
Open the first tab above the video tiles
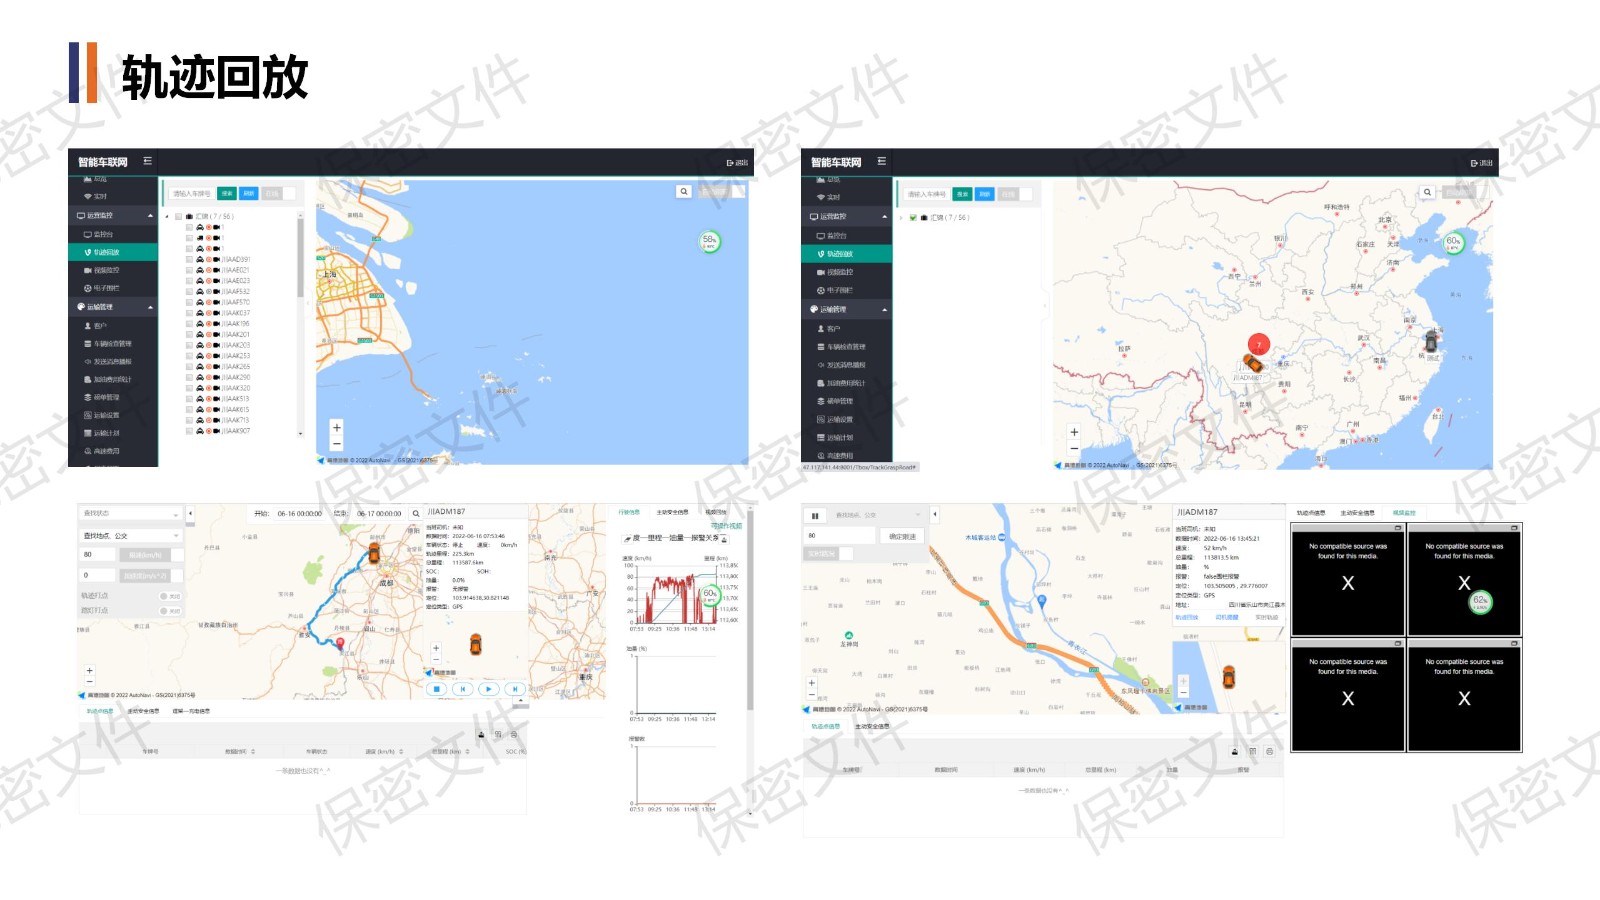(x=1311, y=513)
